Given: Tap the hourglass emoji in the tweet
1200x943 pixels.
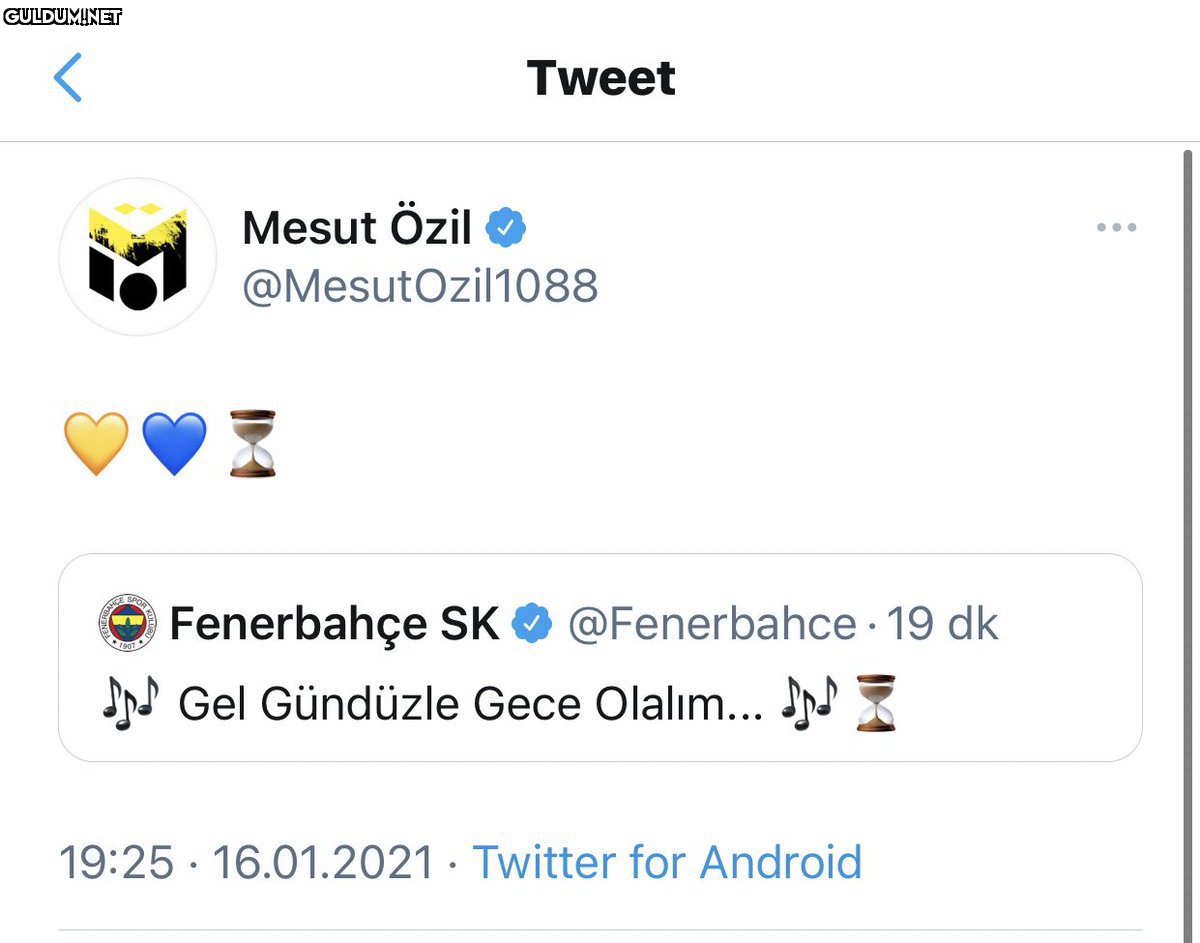Looking at the screenshot, I should pyautogui.click(x=251, y=443).
